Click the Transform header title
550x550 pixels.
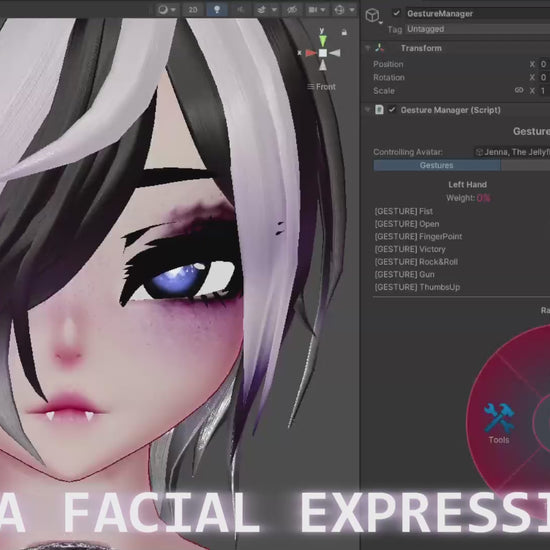(421, 48)
